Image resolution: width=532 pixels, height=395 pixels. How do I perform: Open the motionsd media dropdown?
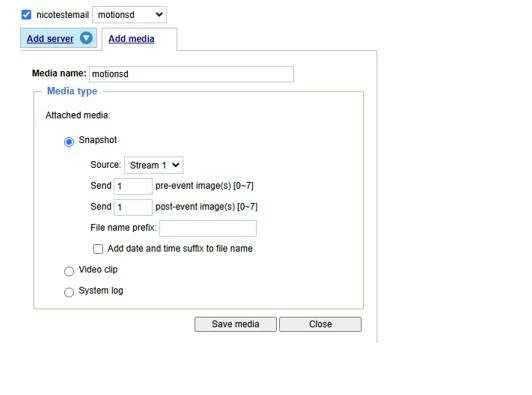pyautogui.click(x=129, y=15)
